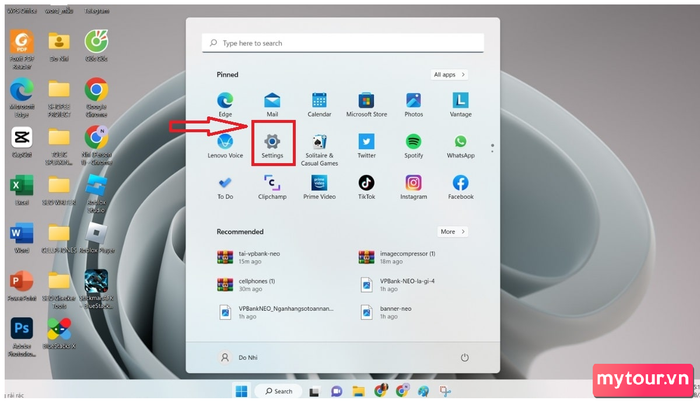Open the Snipping Tool on the taskbar
This screenshot has height=405, width=700.
(445, 391)
